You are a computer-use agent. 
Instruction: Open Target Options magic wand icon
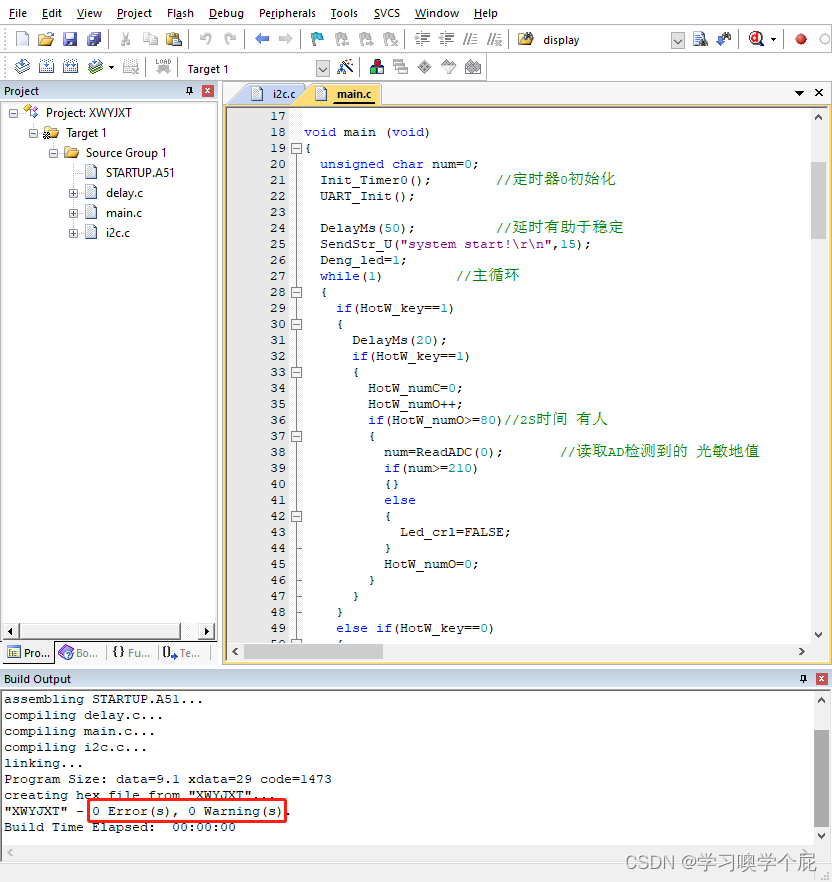coord(345,67)
